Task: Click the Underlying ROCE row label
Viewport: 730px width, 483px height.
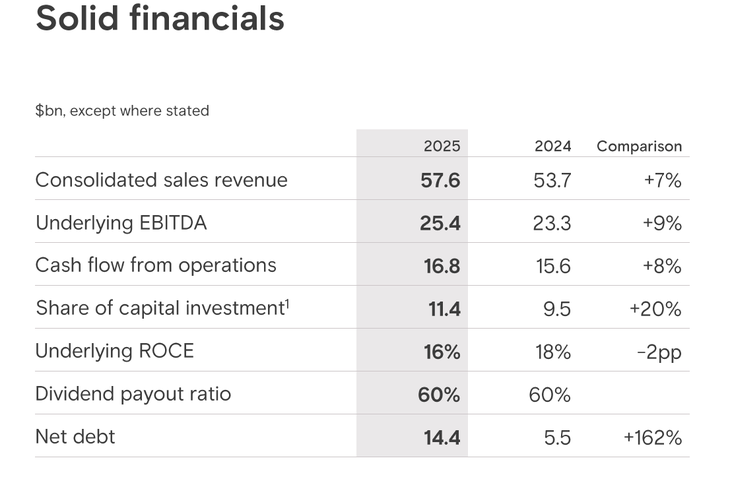Action: point(115,351)
